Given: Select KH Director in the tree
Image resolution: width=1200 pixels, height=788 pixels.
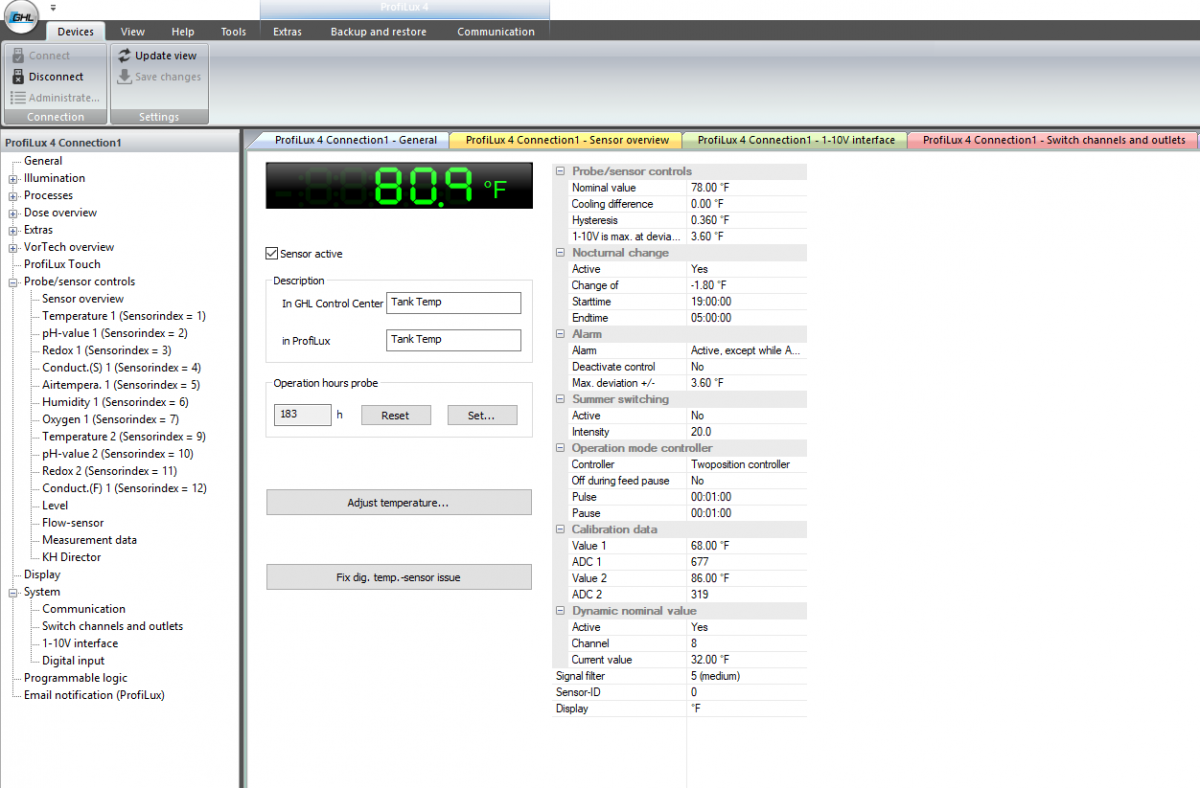Looking at the screenshot, I should (x=72, y=558).
